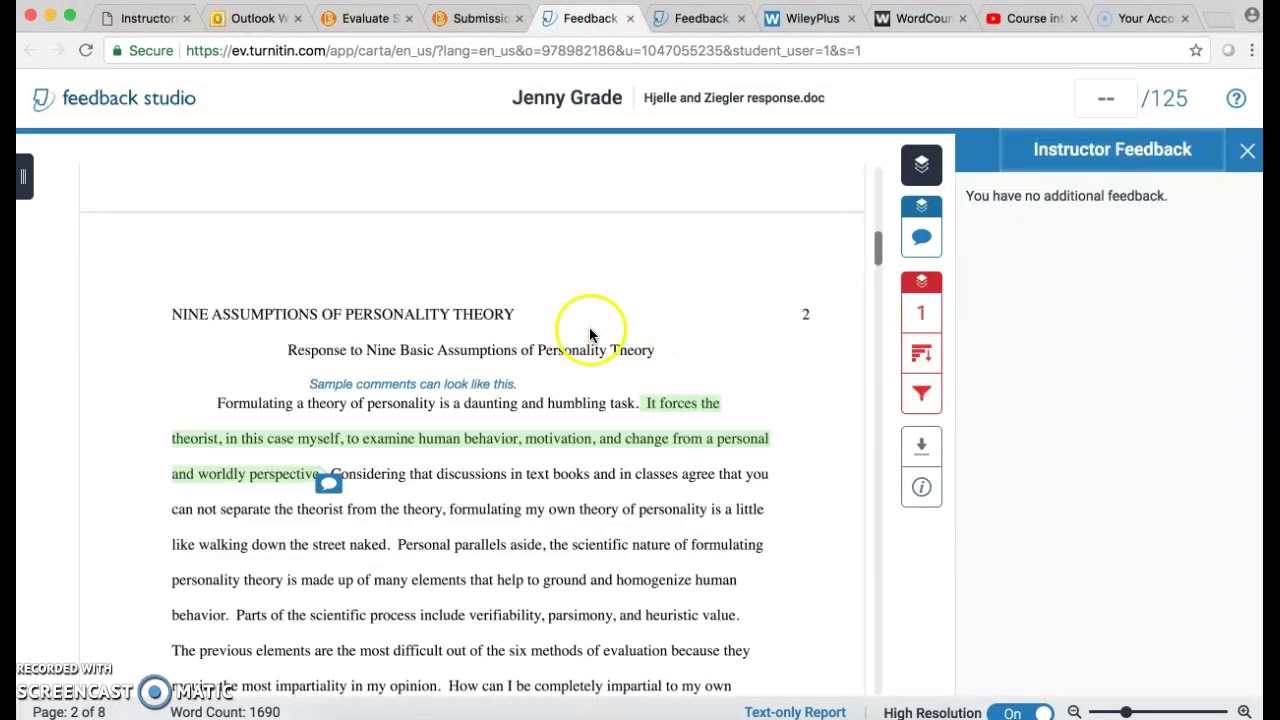Viewport: 1280px width, 720px height.
Task: Open the all sources sort icon
Action: tap(921, 353)
